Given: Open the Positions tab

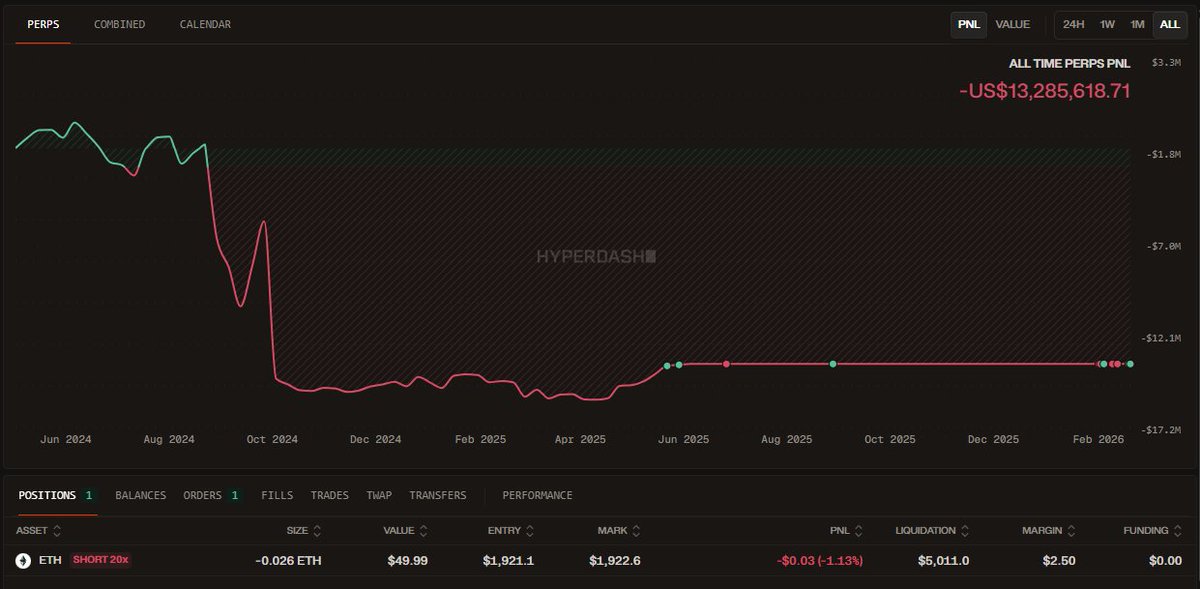Looking at the screenshot, I should point(56,495).
